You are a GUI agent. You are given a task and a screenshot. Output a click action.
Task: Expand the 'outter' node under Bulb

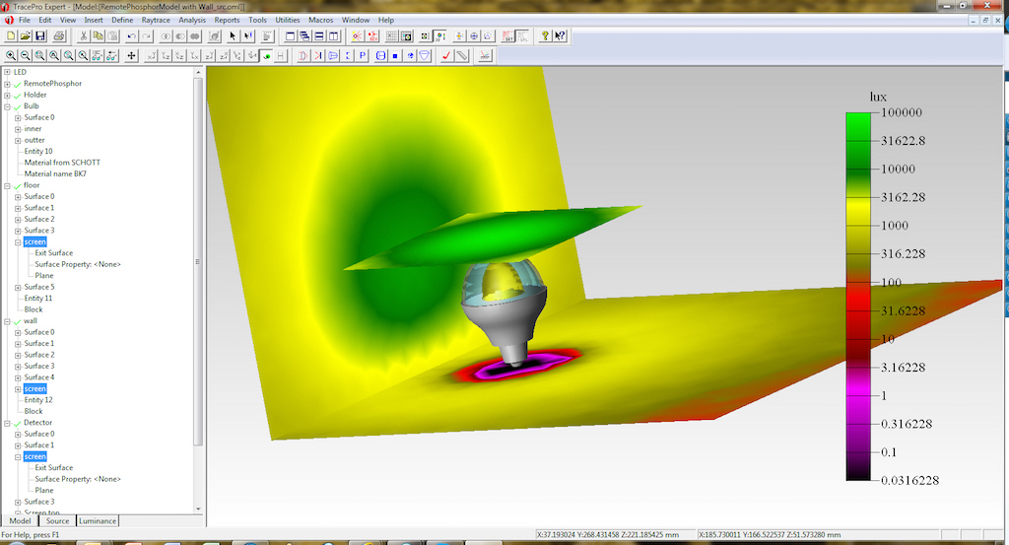(18, 140)
